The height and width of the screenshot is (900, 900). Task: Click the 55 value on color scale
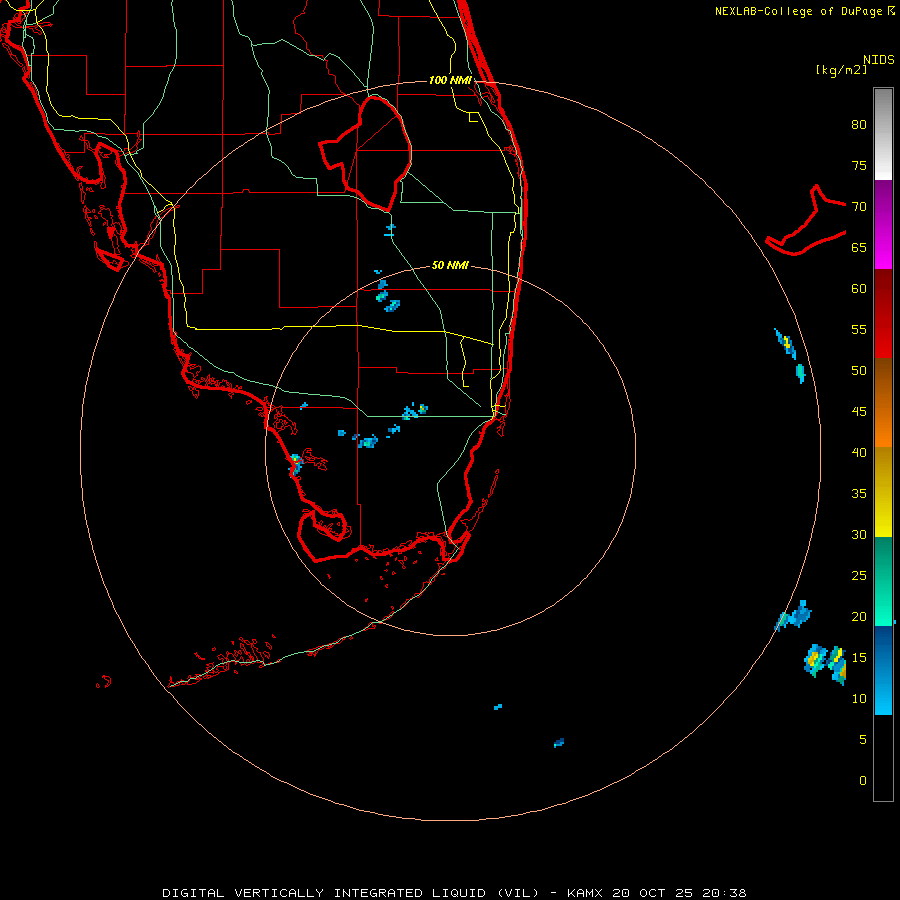(859, 329)
